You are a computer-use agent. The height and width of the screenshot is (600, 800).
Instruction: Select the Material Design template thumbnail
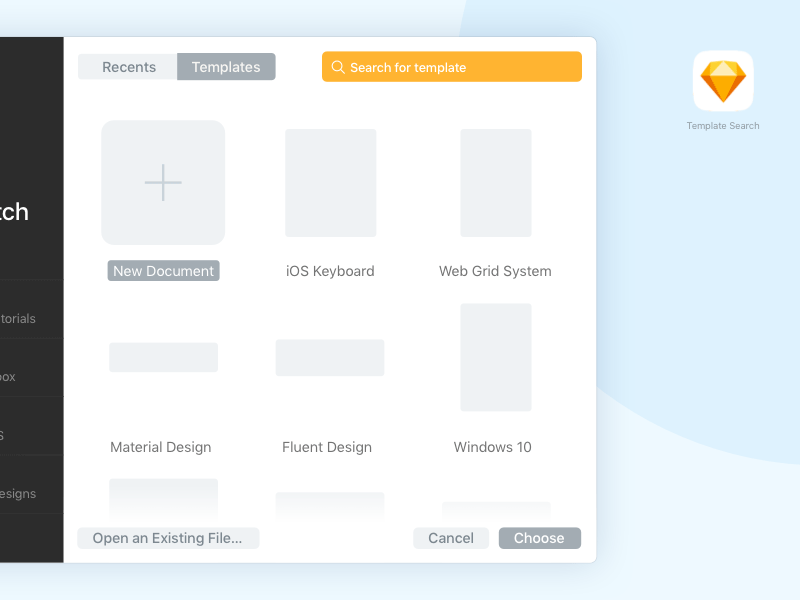coord(163,357)
